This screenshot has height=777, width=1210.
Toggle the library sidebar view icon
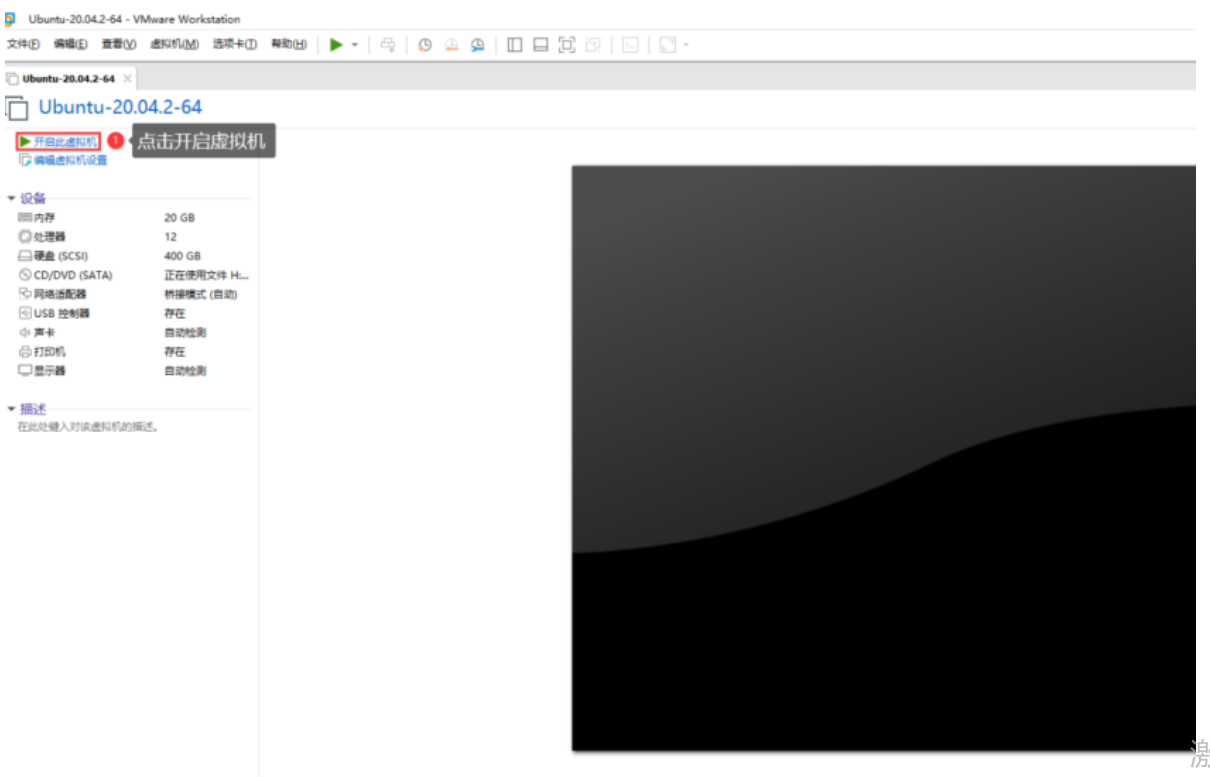tap(515, 44)
